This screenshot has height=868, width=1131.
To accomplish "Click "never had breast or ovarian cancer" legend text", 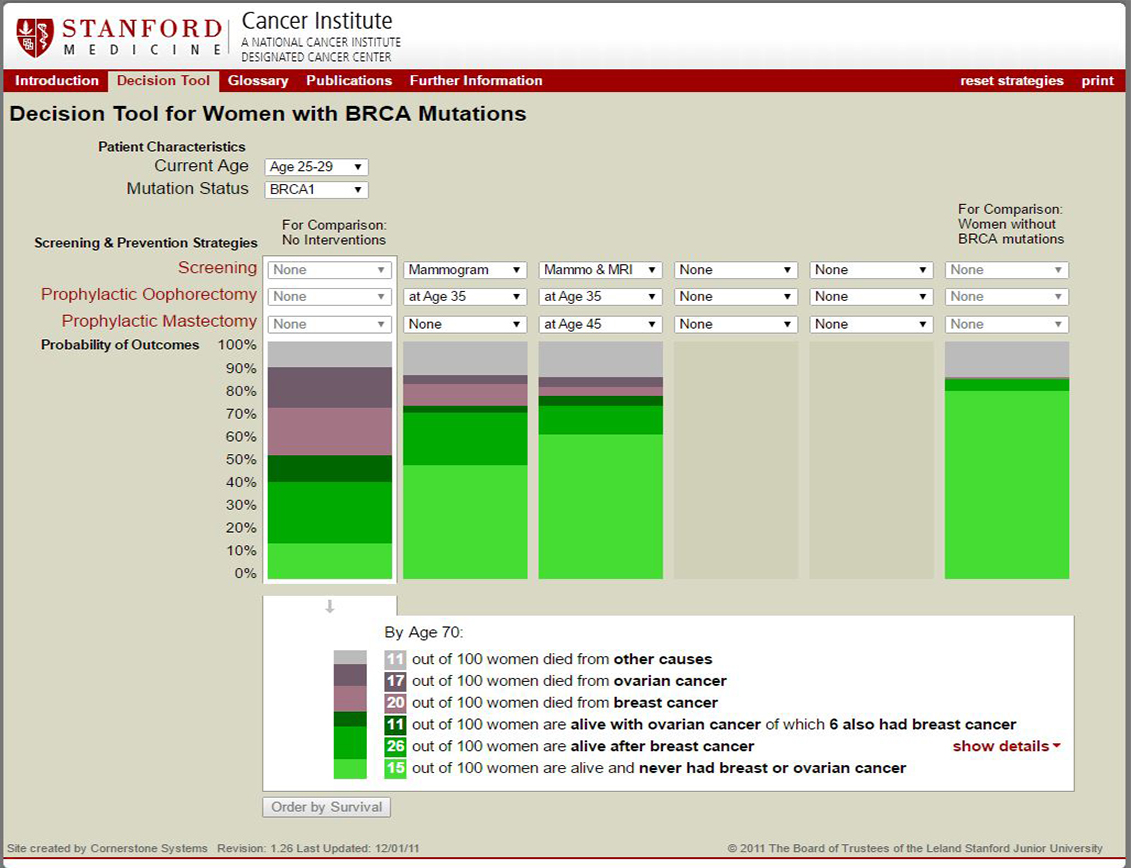I will coord(773,768).
